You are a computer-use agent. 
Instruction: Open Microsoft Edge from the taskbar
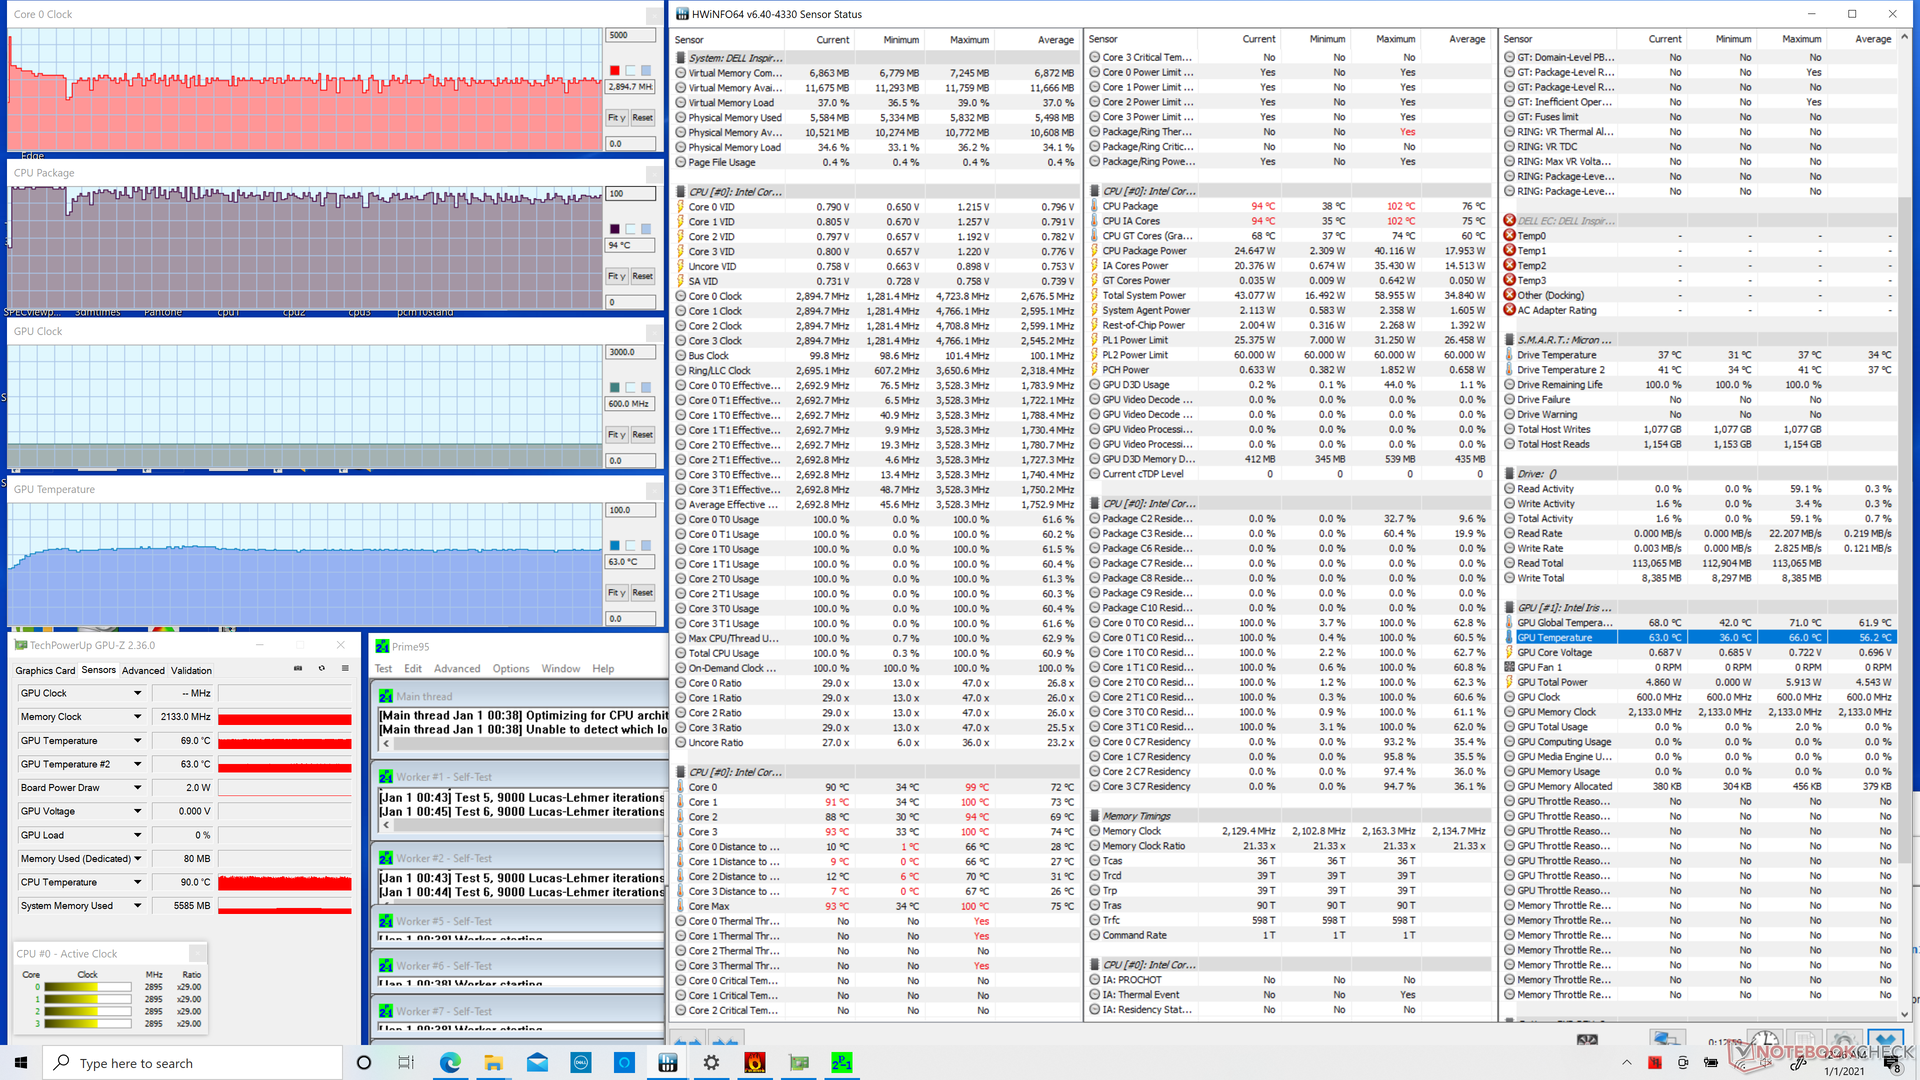(x=450, y=1063)
